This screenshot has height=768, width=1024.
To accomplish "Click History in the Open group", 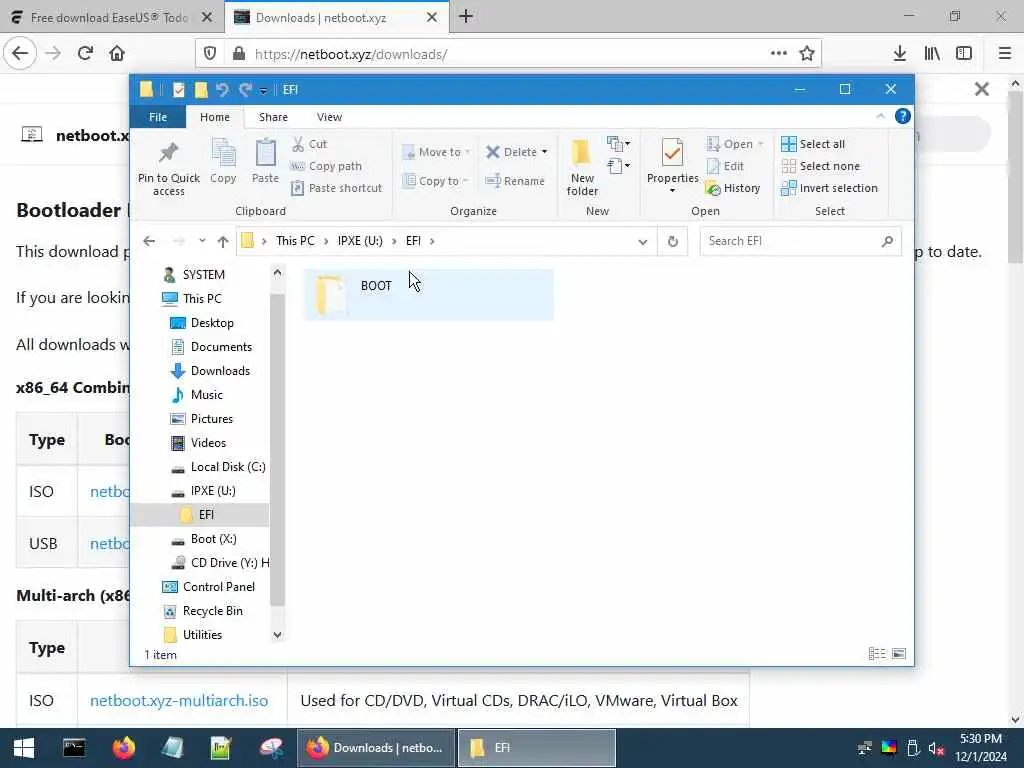I will click(733, 188).
